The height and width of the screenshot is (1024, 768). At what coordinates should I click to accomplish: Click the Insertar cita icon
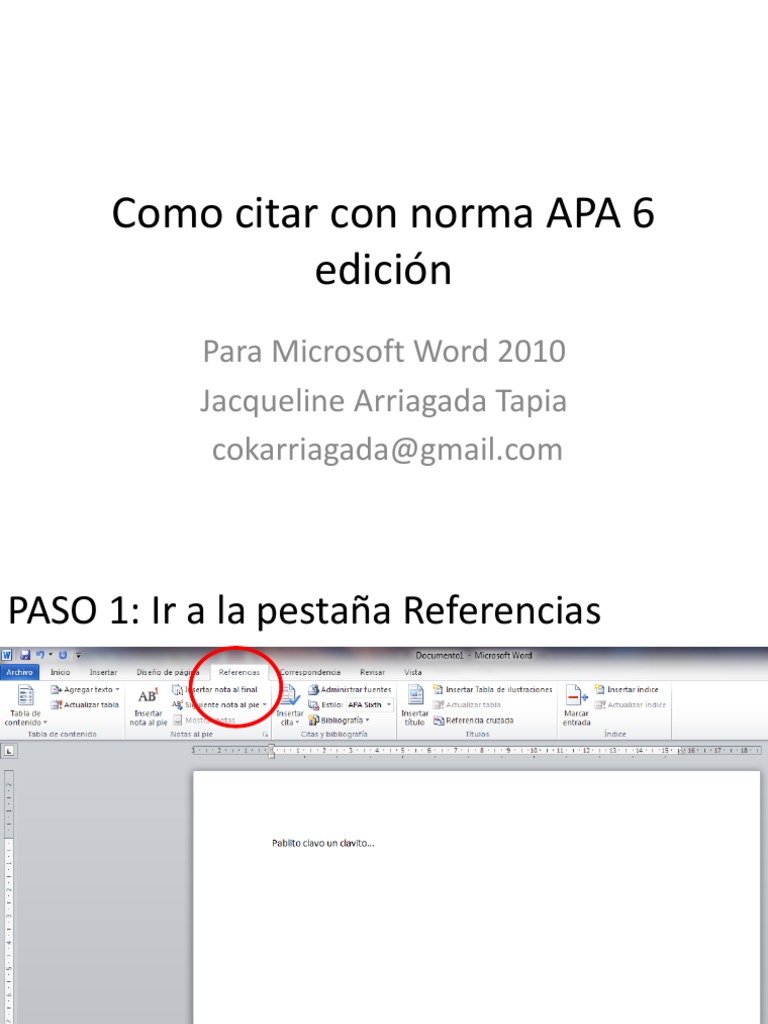tap(290, 704)
